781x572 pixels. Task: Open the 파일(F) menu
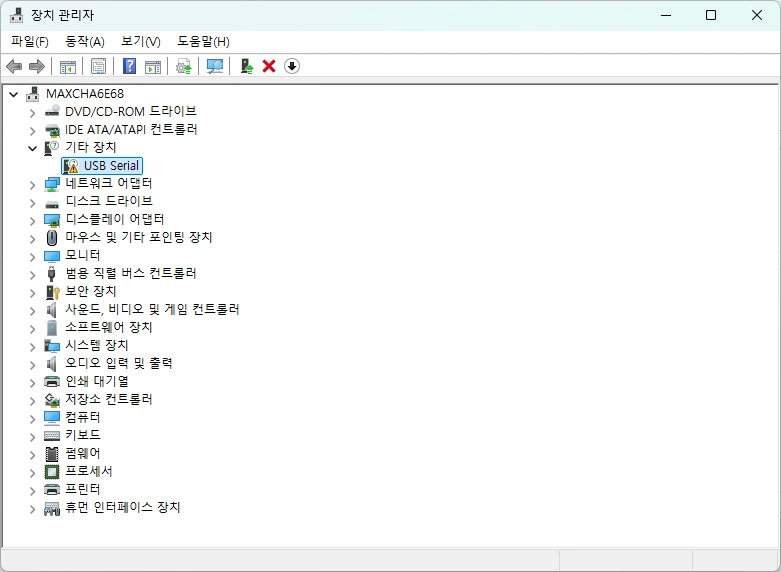coord(30,41)
